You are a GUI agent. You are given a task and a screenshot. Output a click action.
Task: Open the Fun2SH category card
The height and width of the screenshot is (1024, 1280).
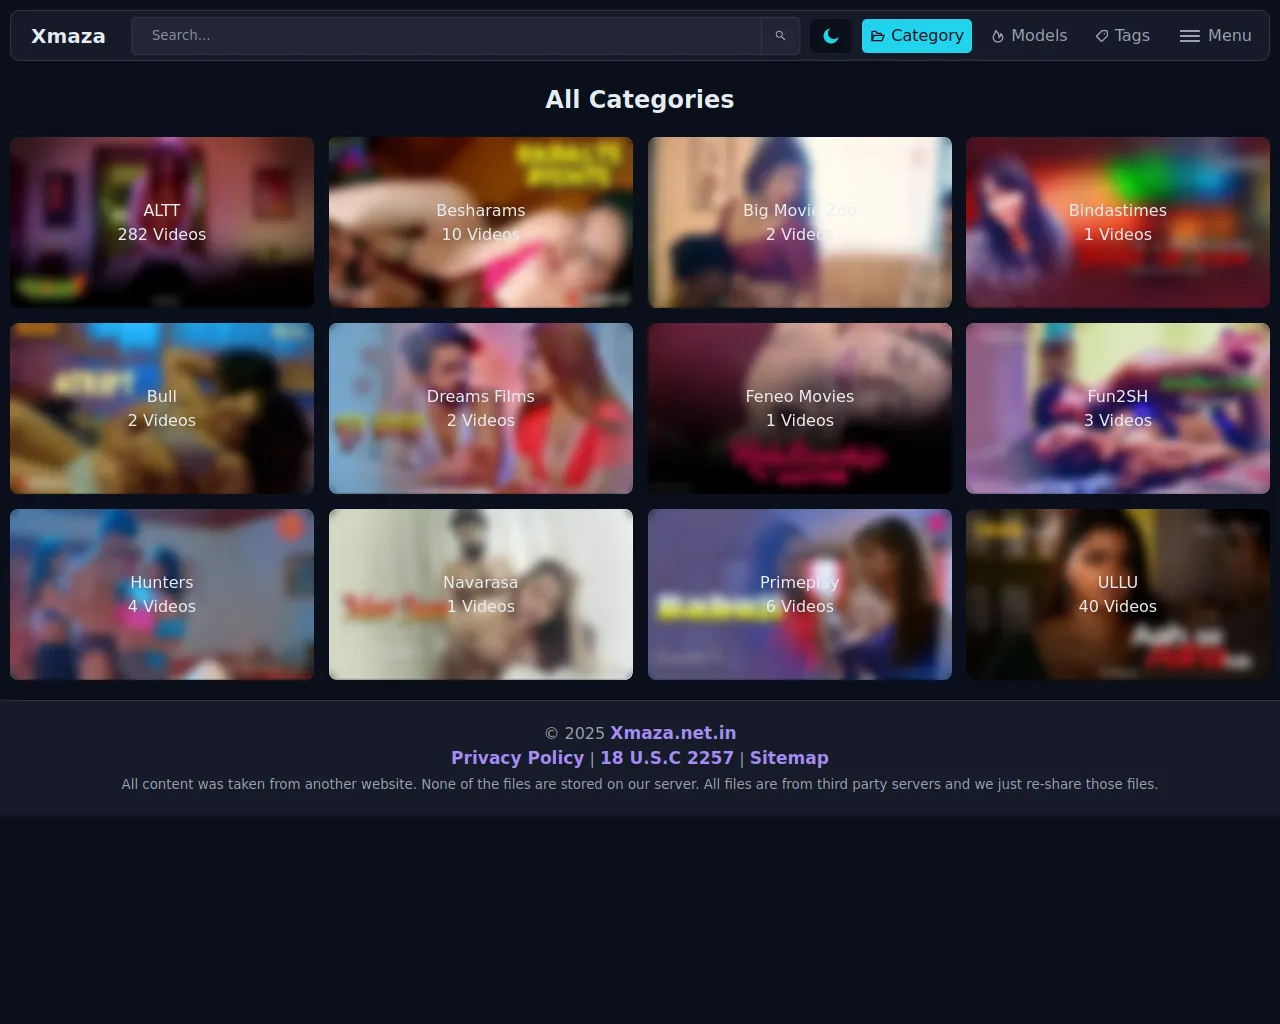pos(1118,408)
